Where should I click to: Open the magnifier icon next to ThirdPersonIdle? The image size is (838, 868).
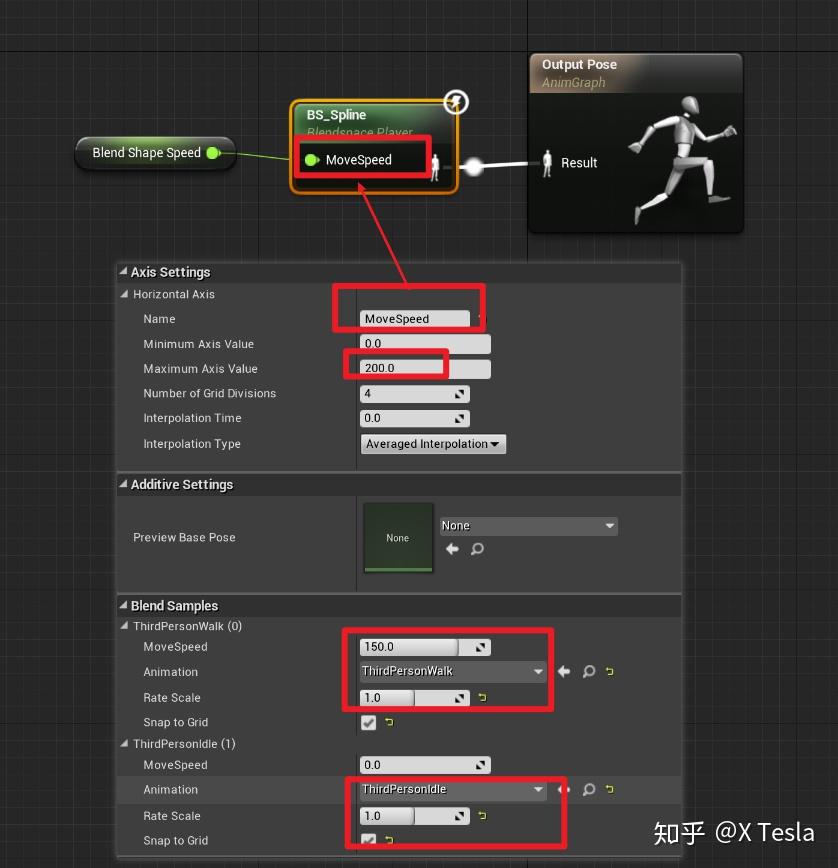click(588, 789)
